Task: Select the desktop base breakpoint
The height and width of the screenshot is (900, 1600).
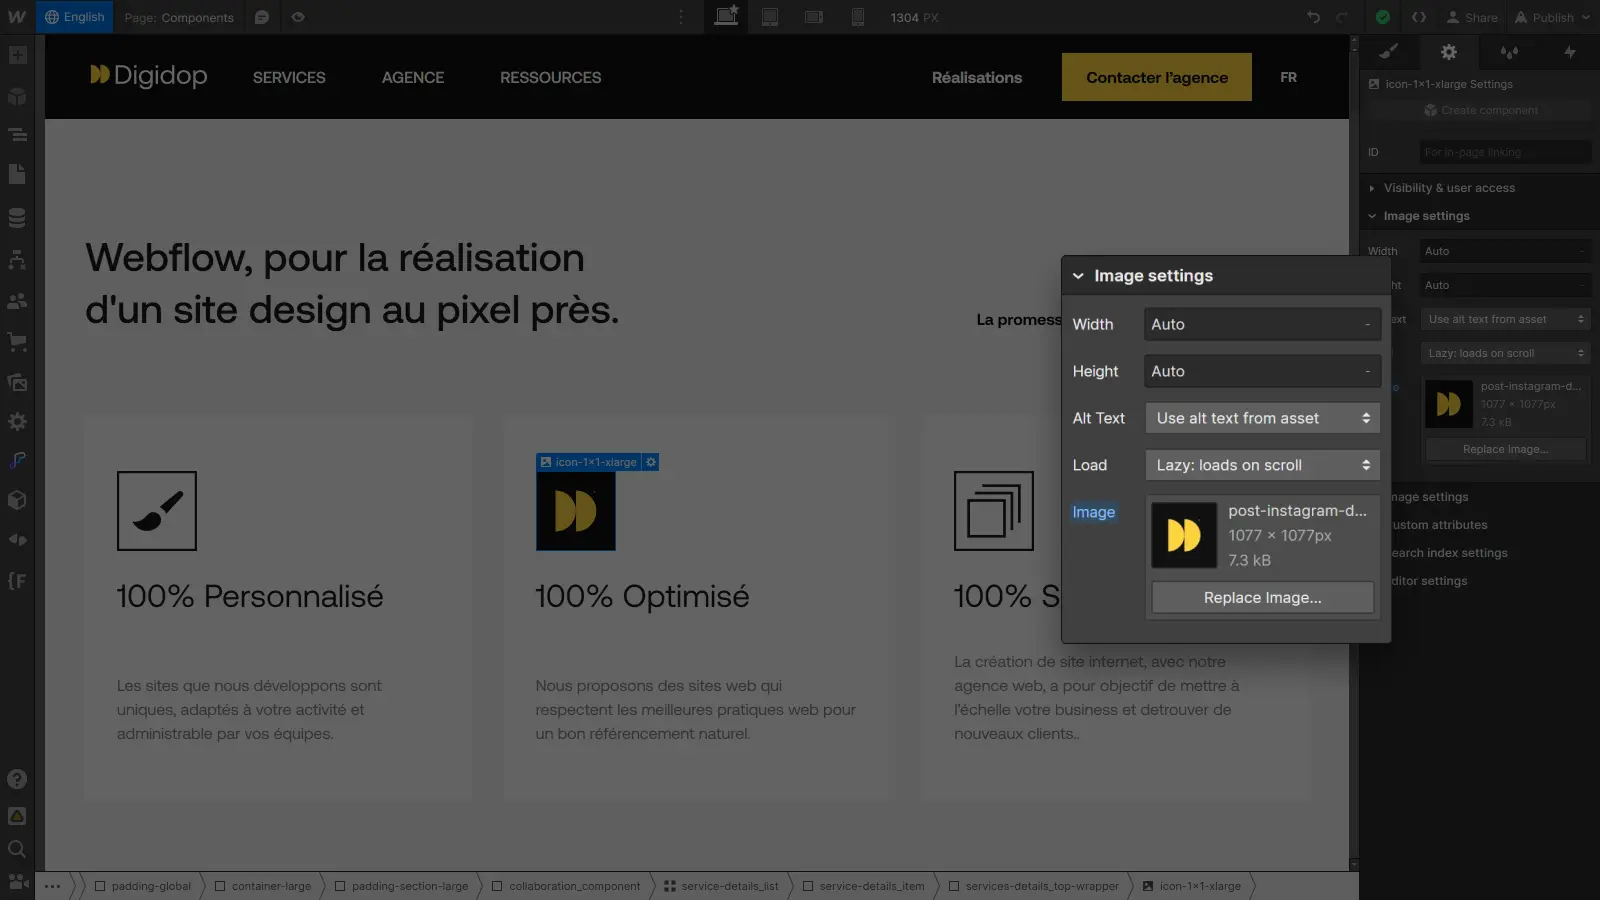Action: point(727,16)
